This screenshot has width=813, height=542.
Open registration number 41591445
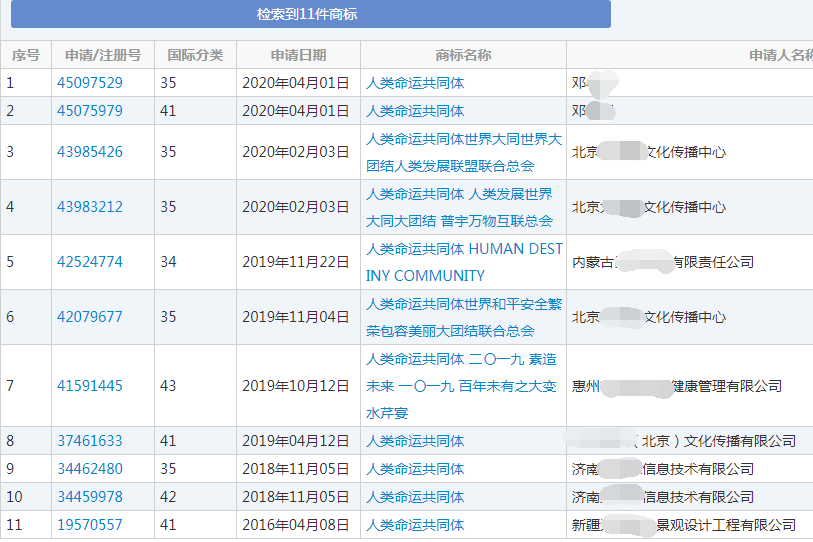90,386
